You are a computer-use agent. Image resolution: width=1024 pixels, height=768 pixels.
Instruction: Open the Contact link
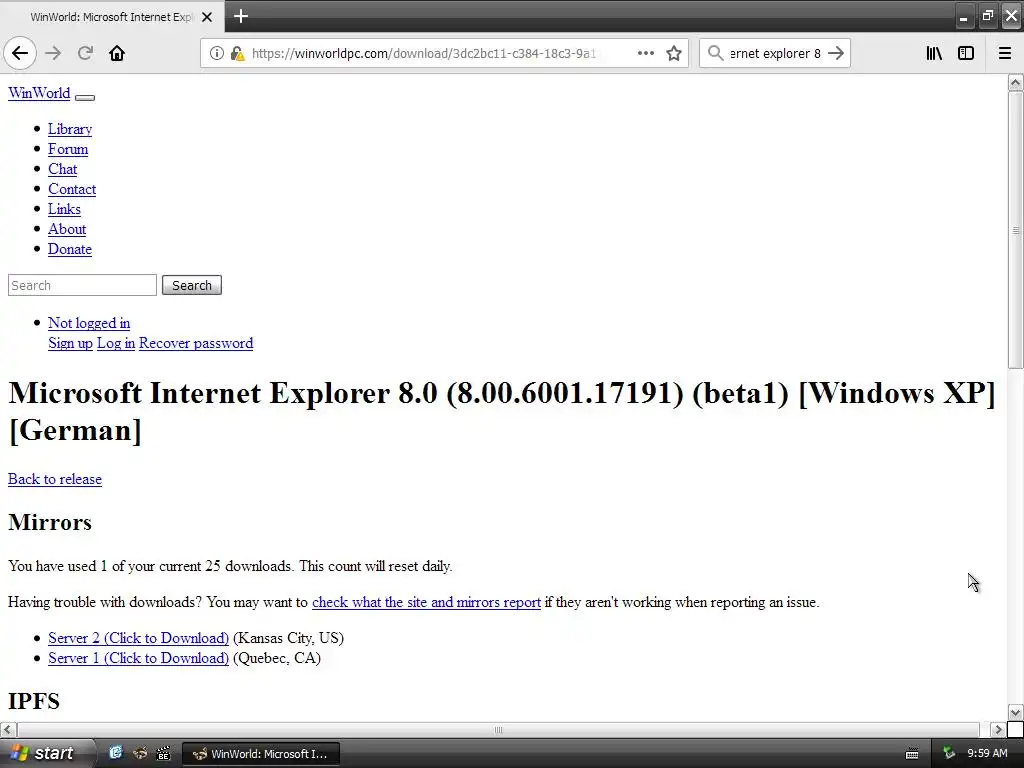[x=72, y=189]
